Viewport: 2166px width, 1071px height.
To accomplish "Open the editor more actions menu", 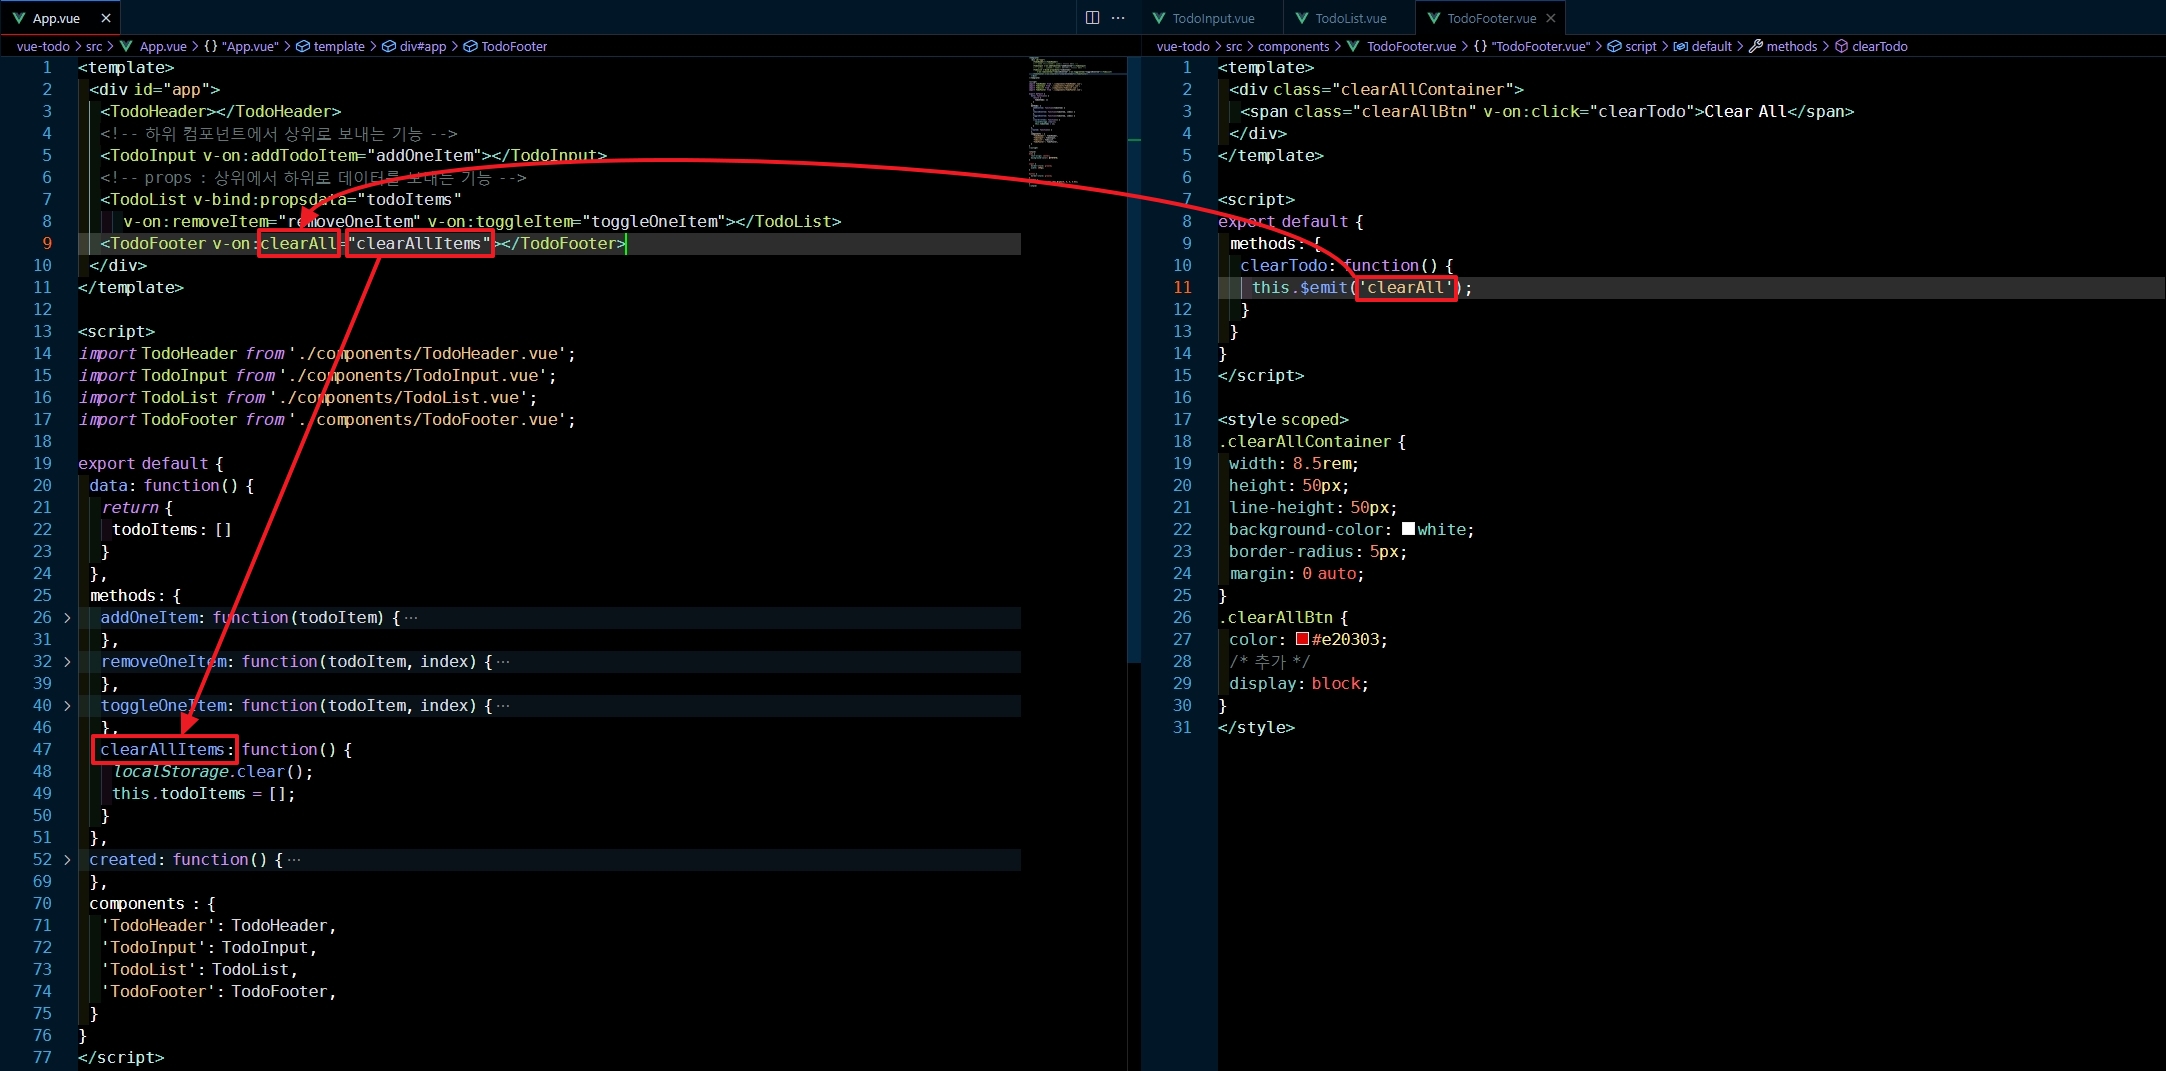I will point(1118,18).
